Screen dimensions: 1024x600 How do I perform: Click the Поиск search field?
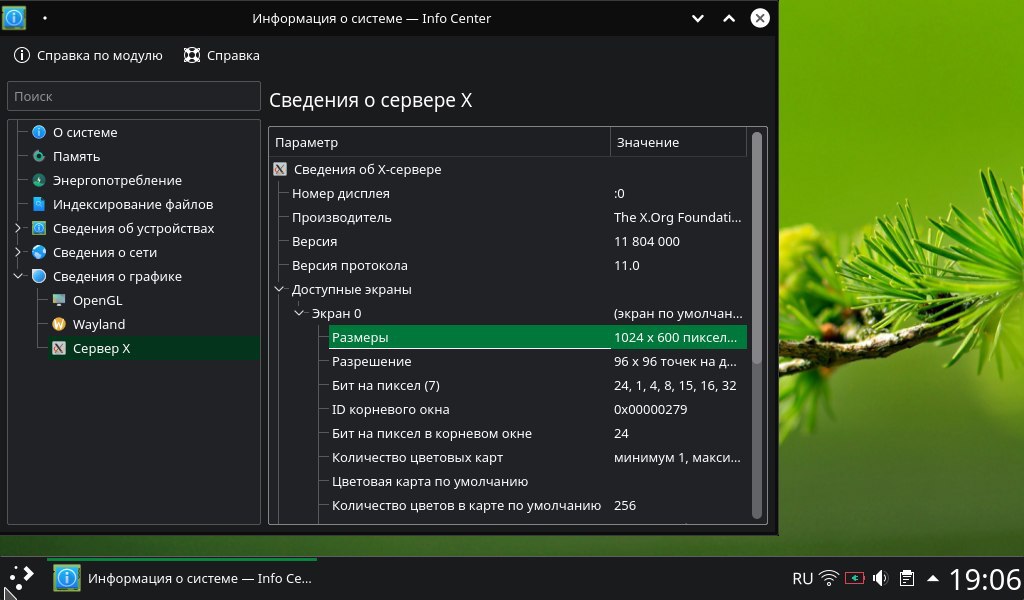(134, 96)
